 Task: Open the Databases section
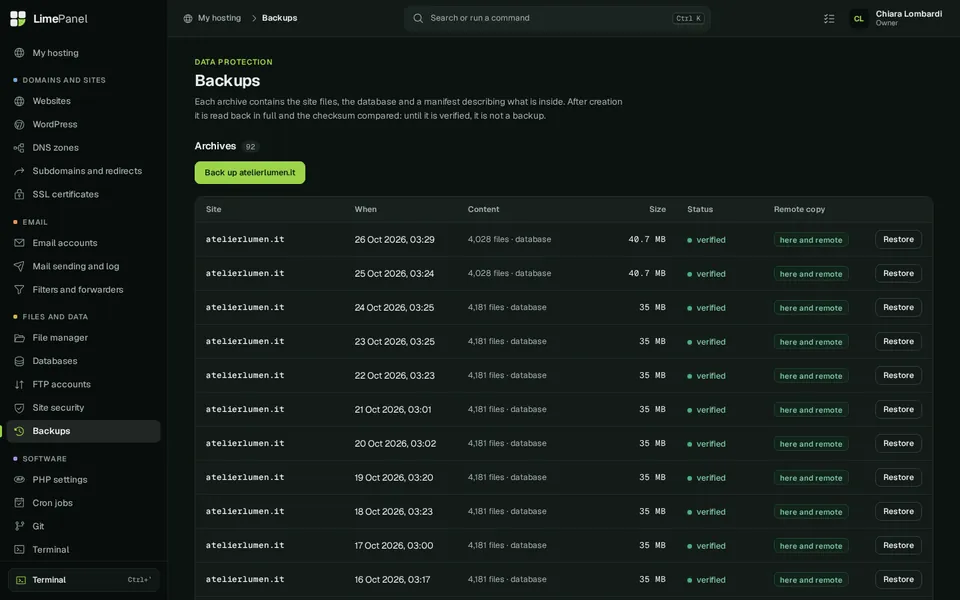(x=83, y=361)
